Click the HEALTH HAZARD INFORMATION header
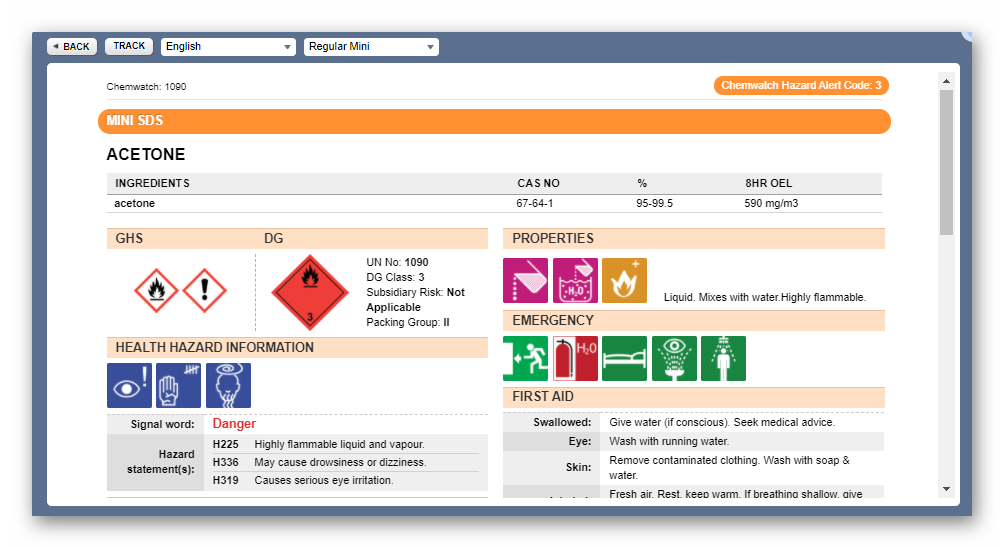This screenshot has height=548, width=1004. click(x=297, y=348)
